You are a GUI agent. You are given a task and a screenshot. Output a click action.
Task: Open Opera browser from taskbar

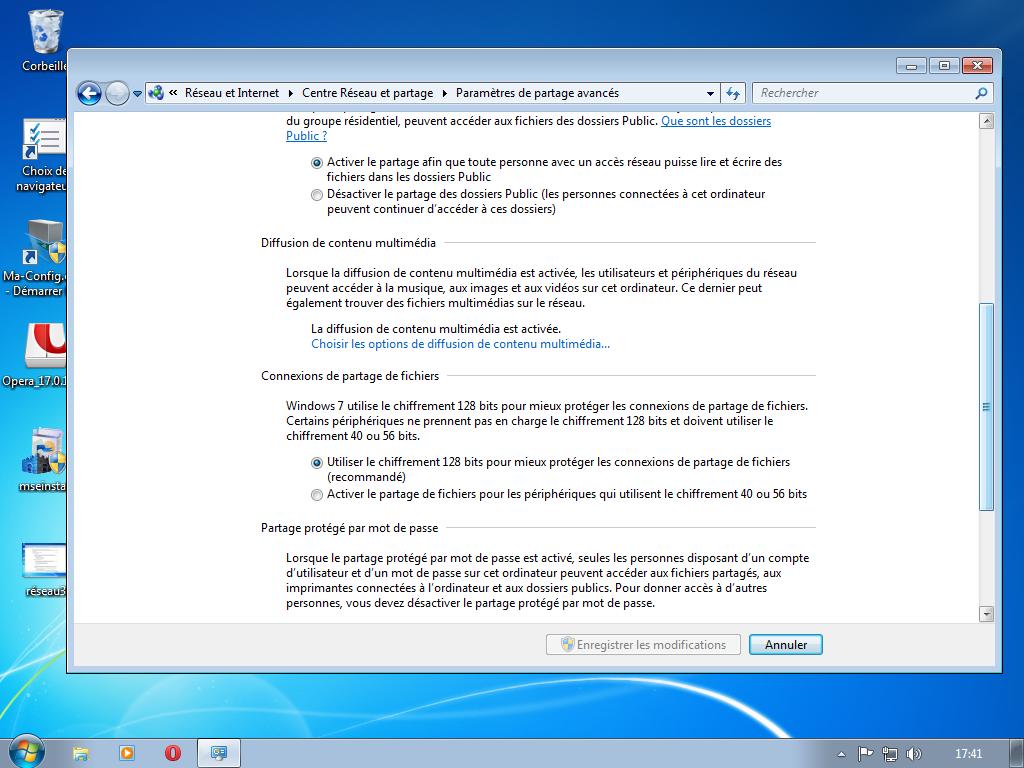[172, 754]
